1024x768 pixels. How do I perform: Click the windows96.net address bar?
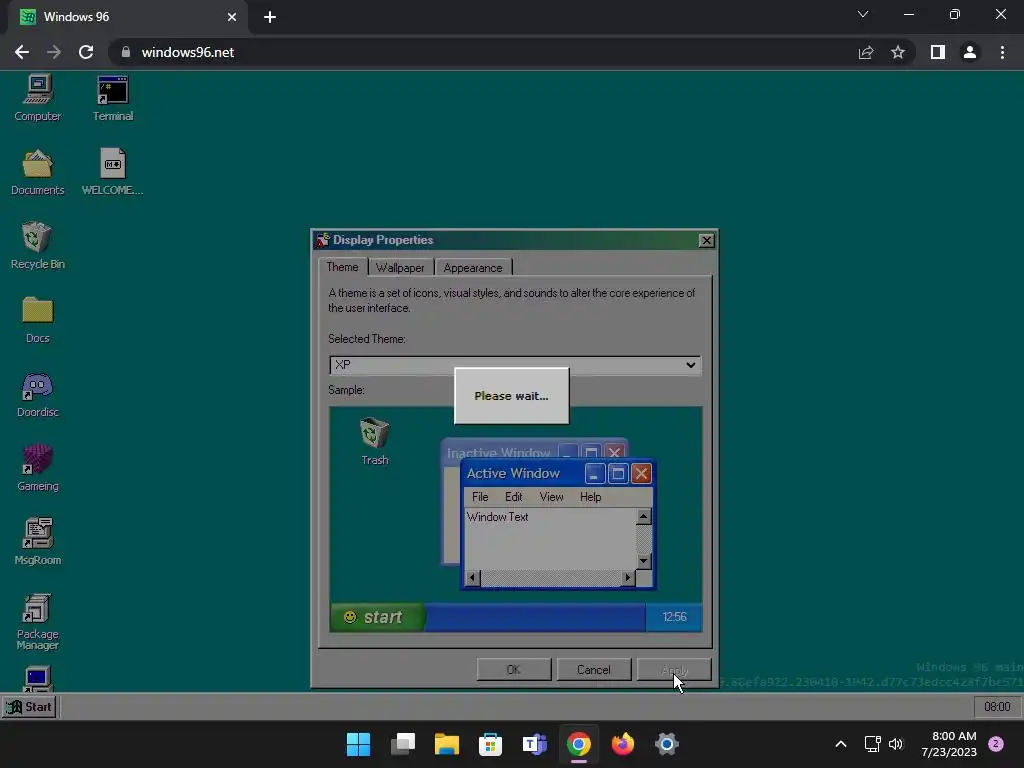[x=483, y=52]
